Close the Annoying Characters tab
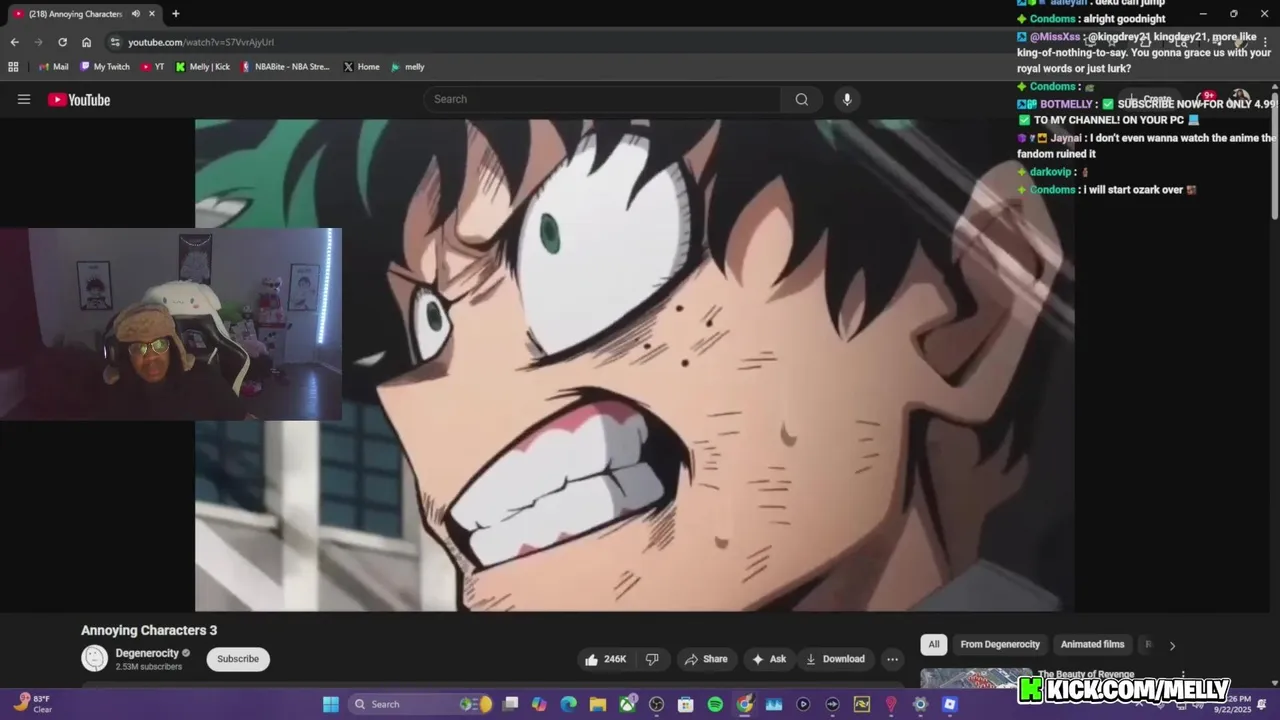This screenshot has width=1280, height=720. [x=153, y=14]
